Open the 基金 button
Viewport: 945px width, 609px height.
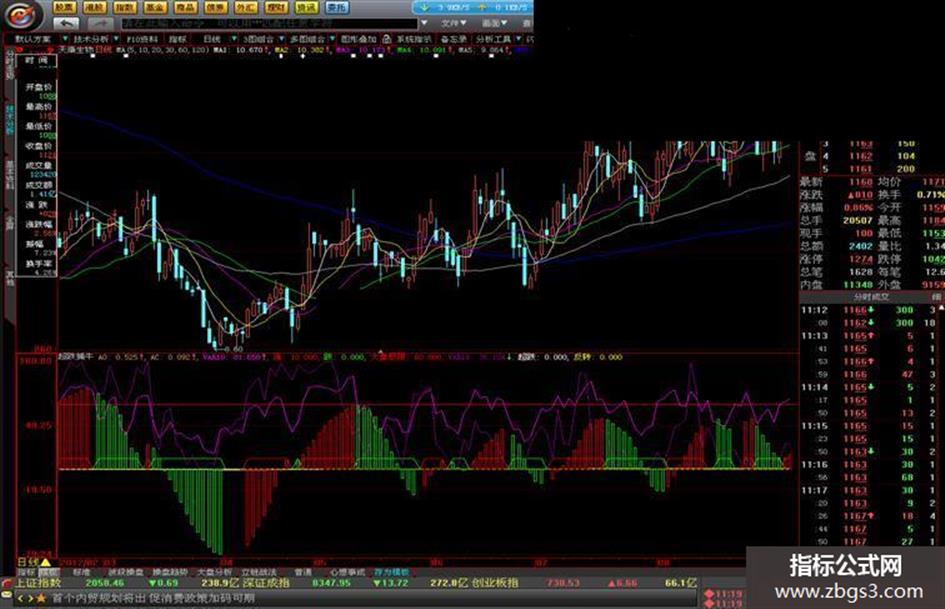coord(154,7)
